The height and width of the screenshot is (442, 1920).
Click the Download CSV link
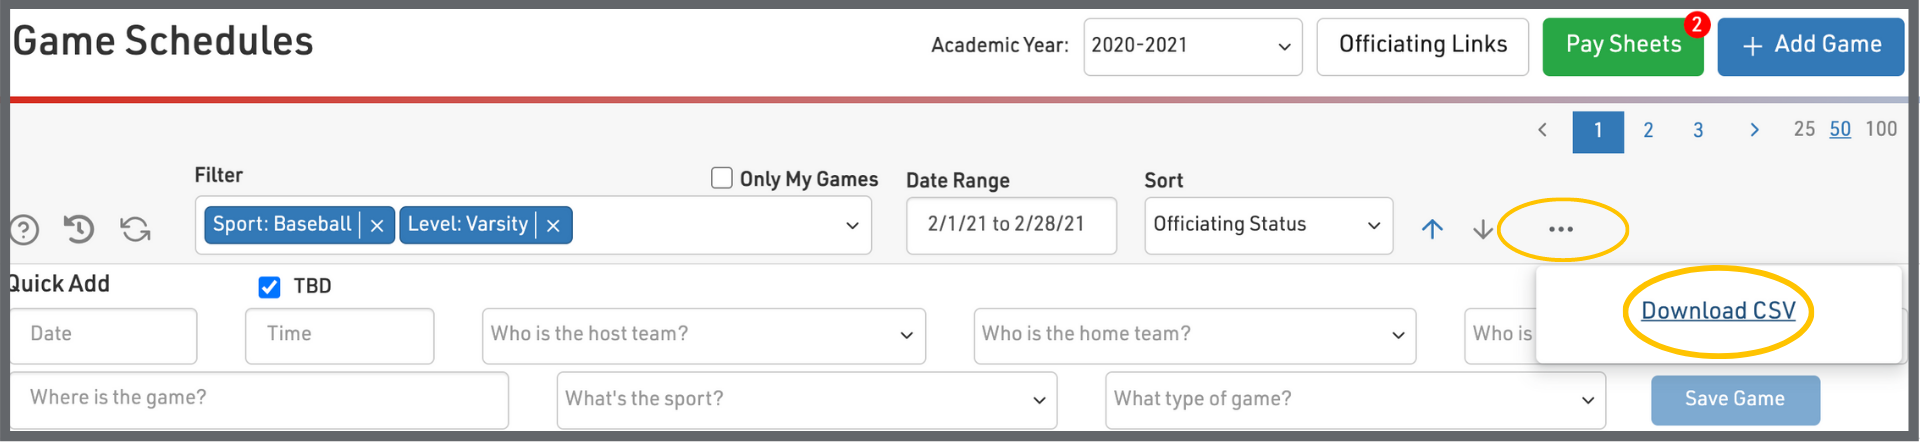(1718, 311)
